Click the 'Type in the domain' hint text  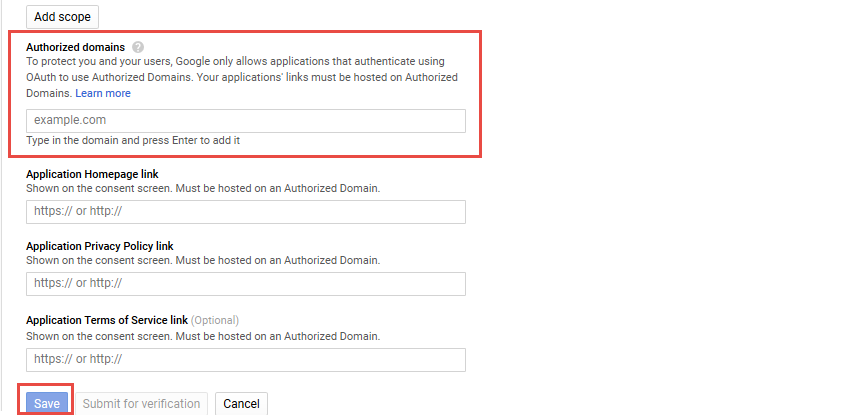(x=133, y=140)
